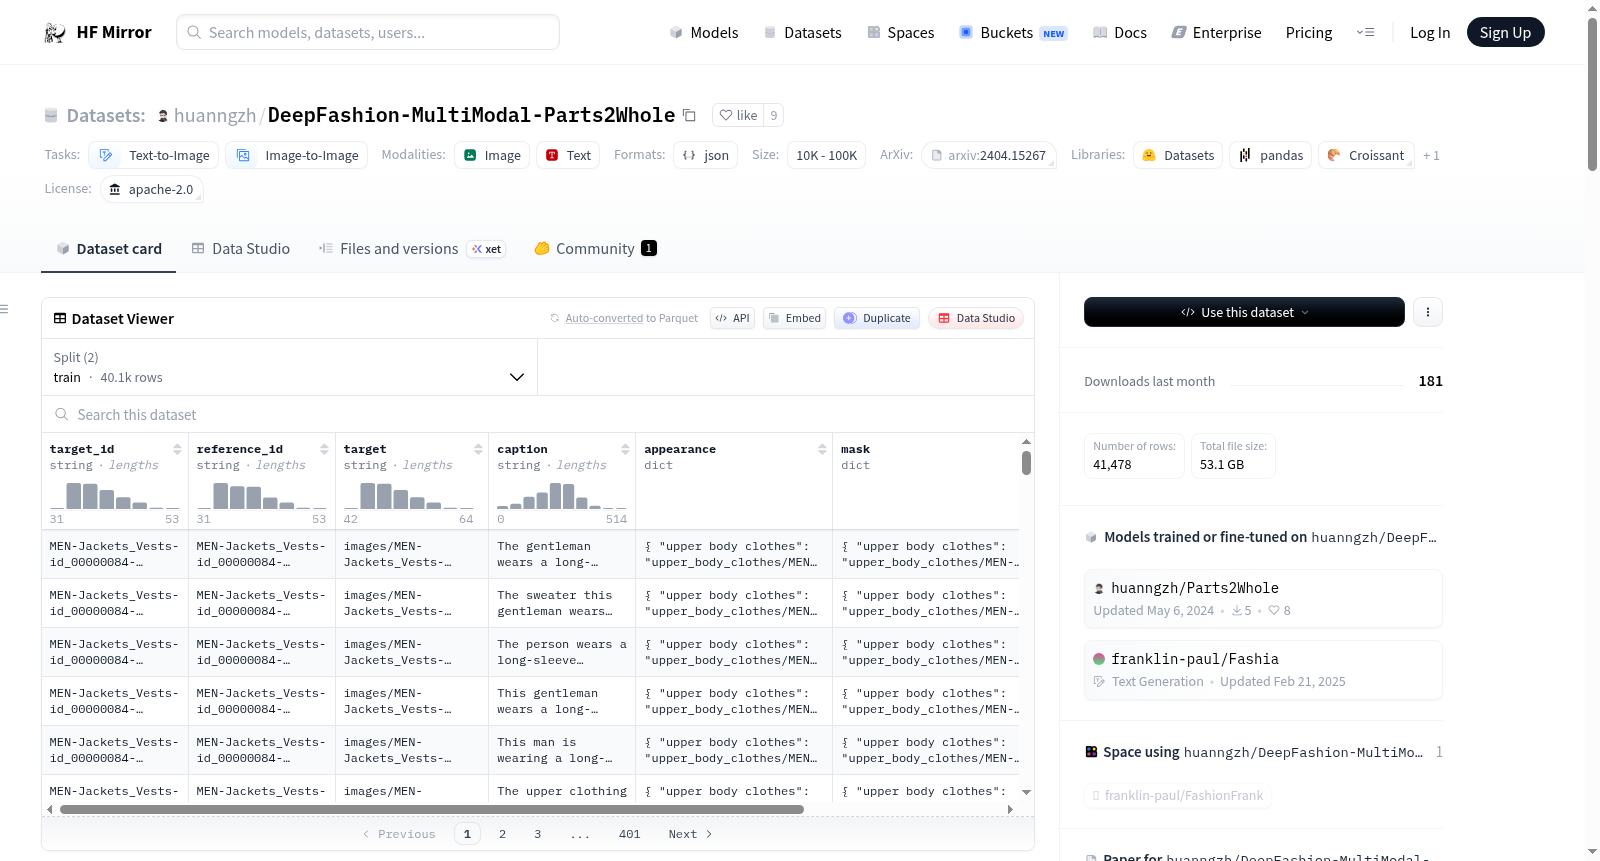The width and height of the screenshot is (1600, 861).
Task: Sort the appearance column
Action: pos(822,449)
